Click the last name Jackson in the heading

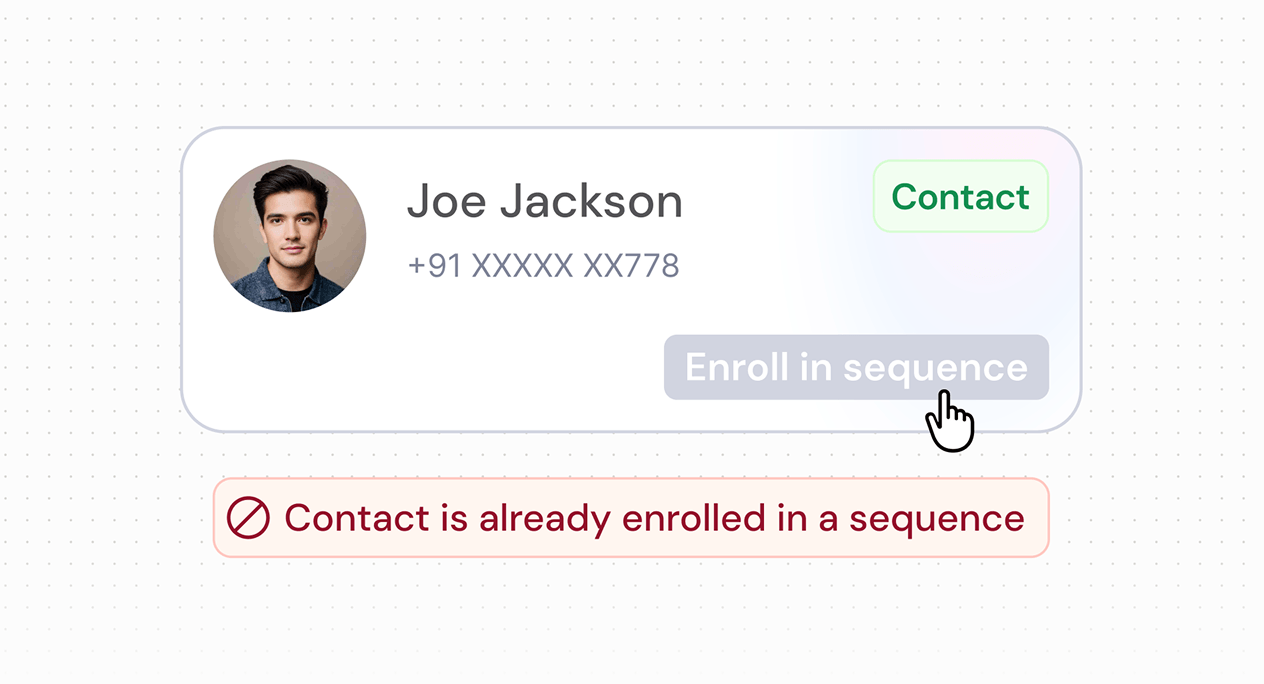tap(591, 202)
